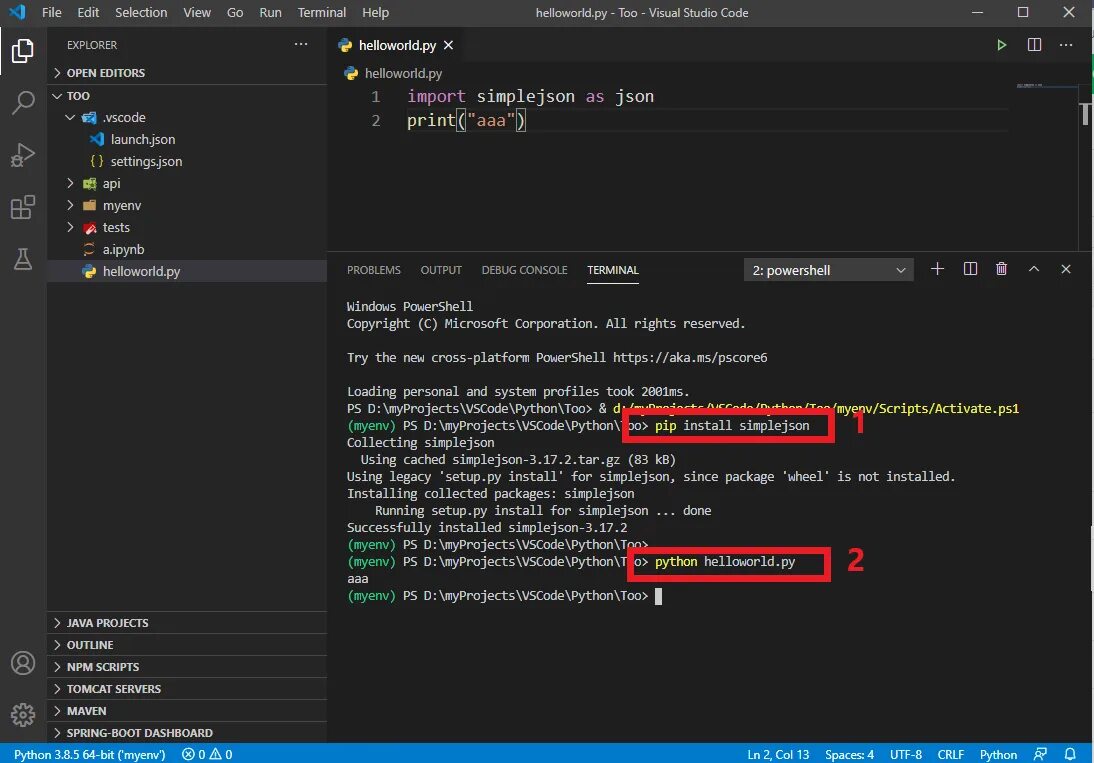Open launch.json in the explorer
The width and height of the screenshot is (1094, 763).
pyautogui.click(x=186, y=139)
